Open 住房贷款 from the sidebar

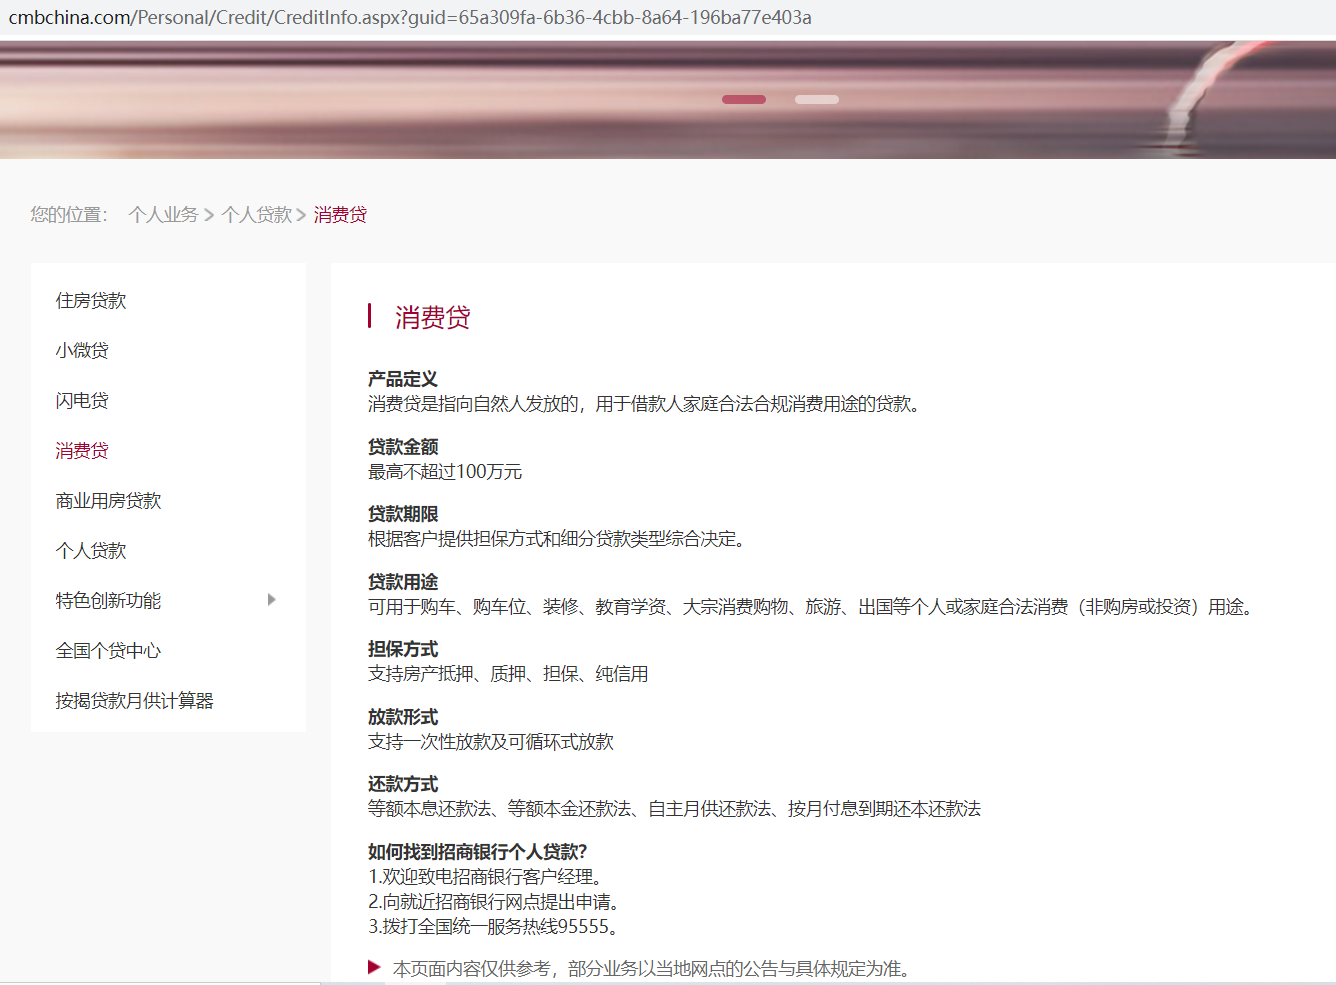[x=90, y=300]
